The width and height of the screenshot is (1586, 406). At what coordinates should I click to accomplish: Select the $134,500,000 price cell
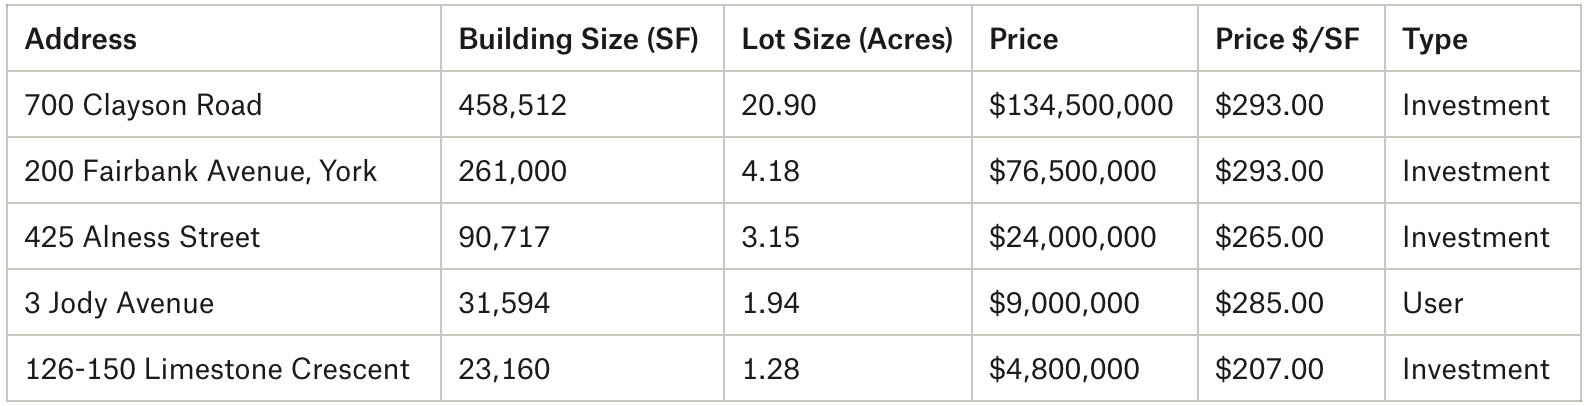tap(1081, 105)
